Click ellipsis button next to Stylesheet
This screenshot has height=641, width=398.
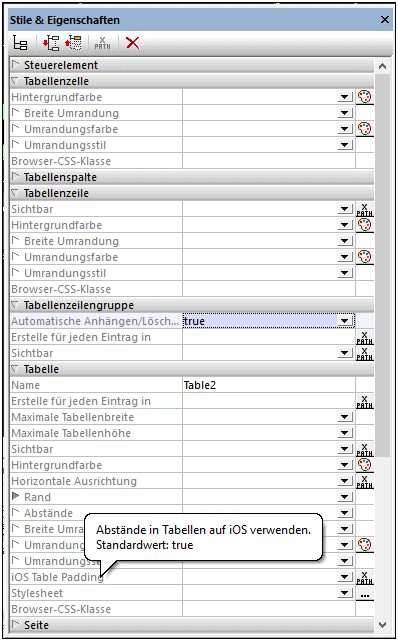365,593
